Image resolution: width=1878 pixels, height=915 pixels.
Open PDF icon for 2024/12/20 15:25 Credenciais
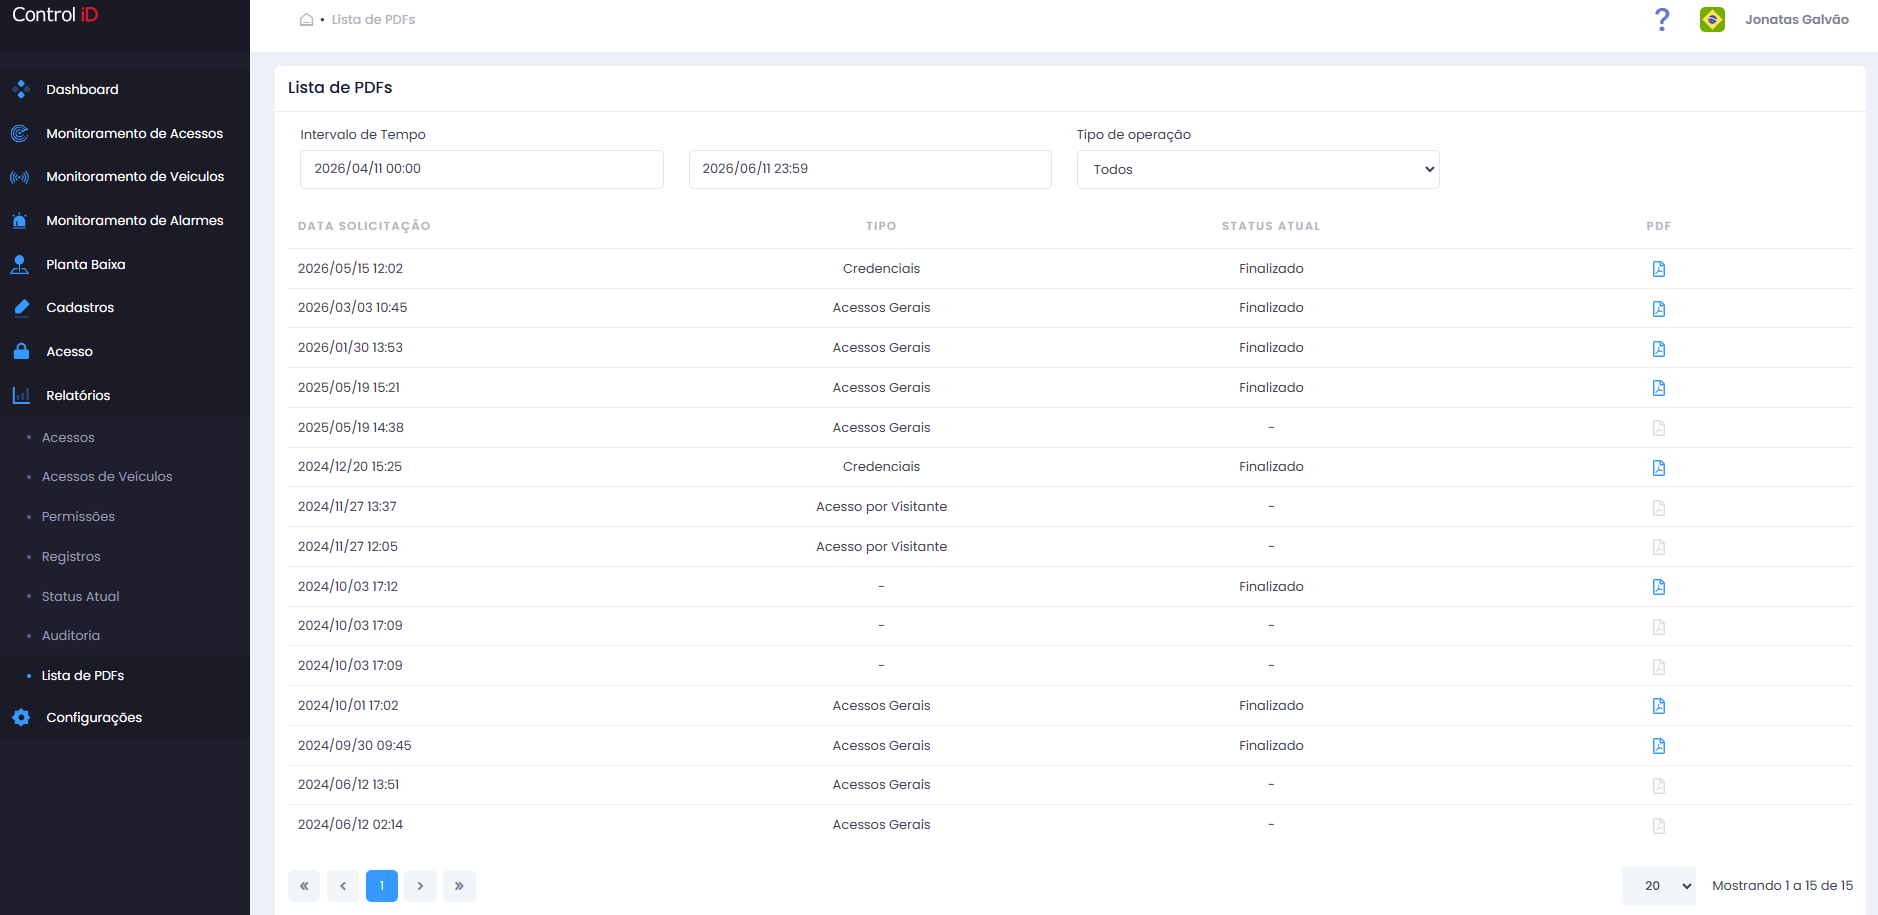[1658, 468]
